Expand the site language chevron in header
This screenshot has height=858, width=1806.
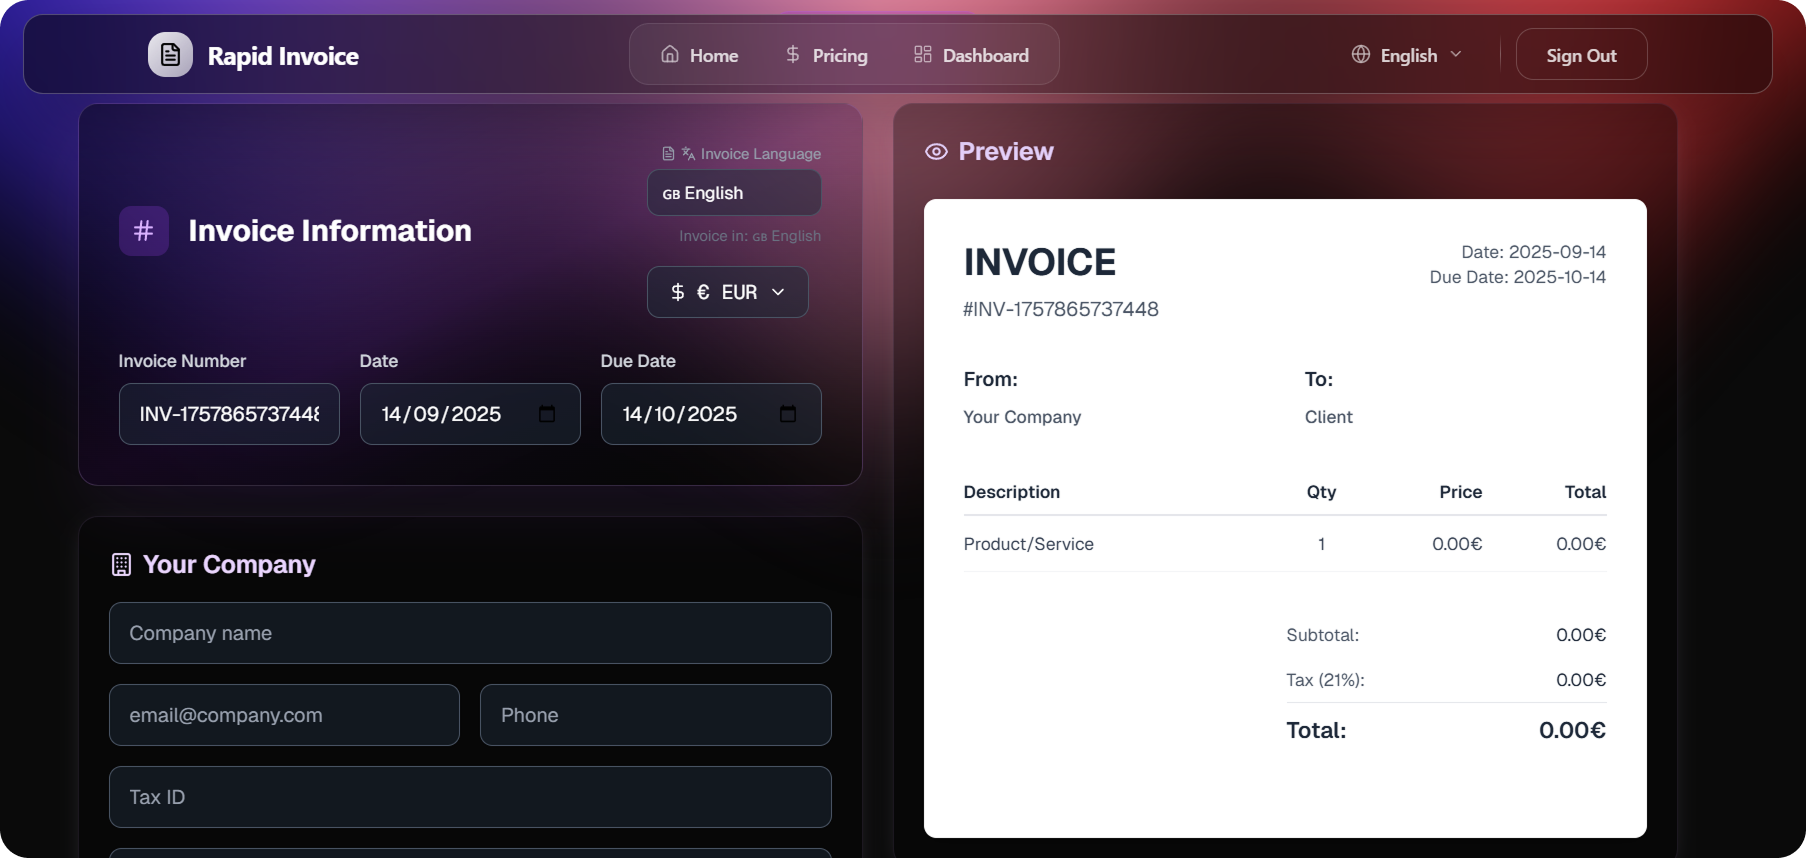(x=1456, y=55)
